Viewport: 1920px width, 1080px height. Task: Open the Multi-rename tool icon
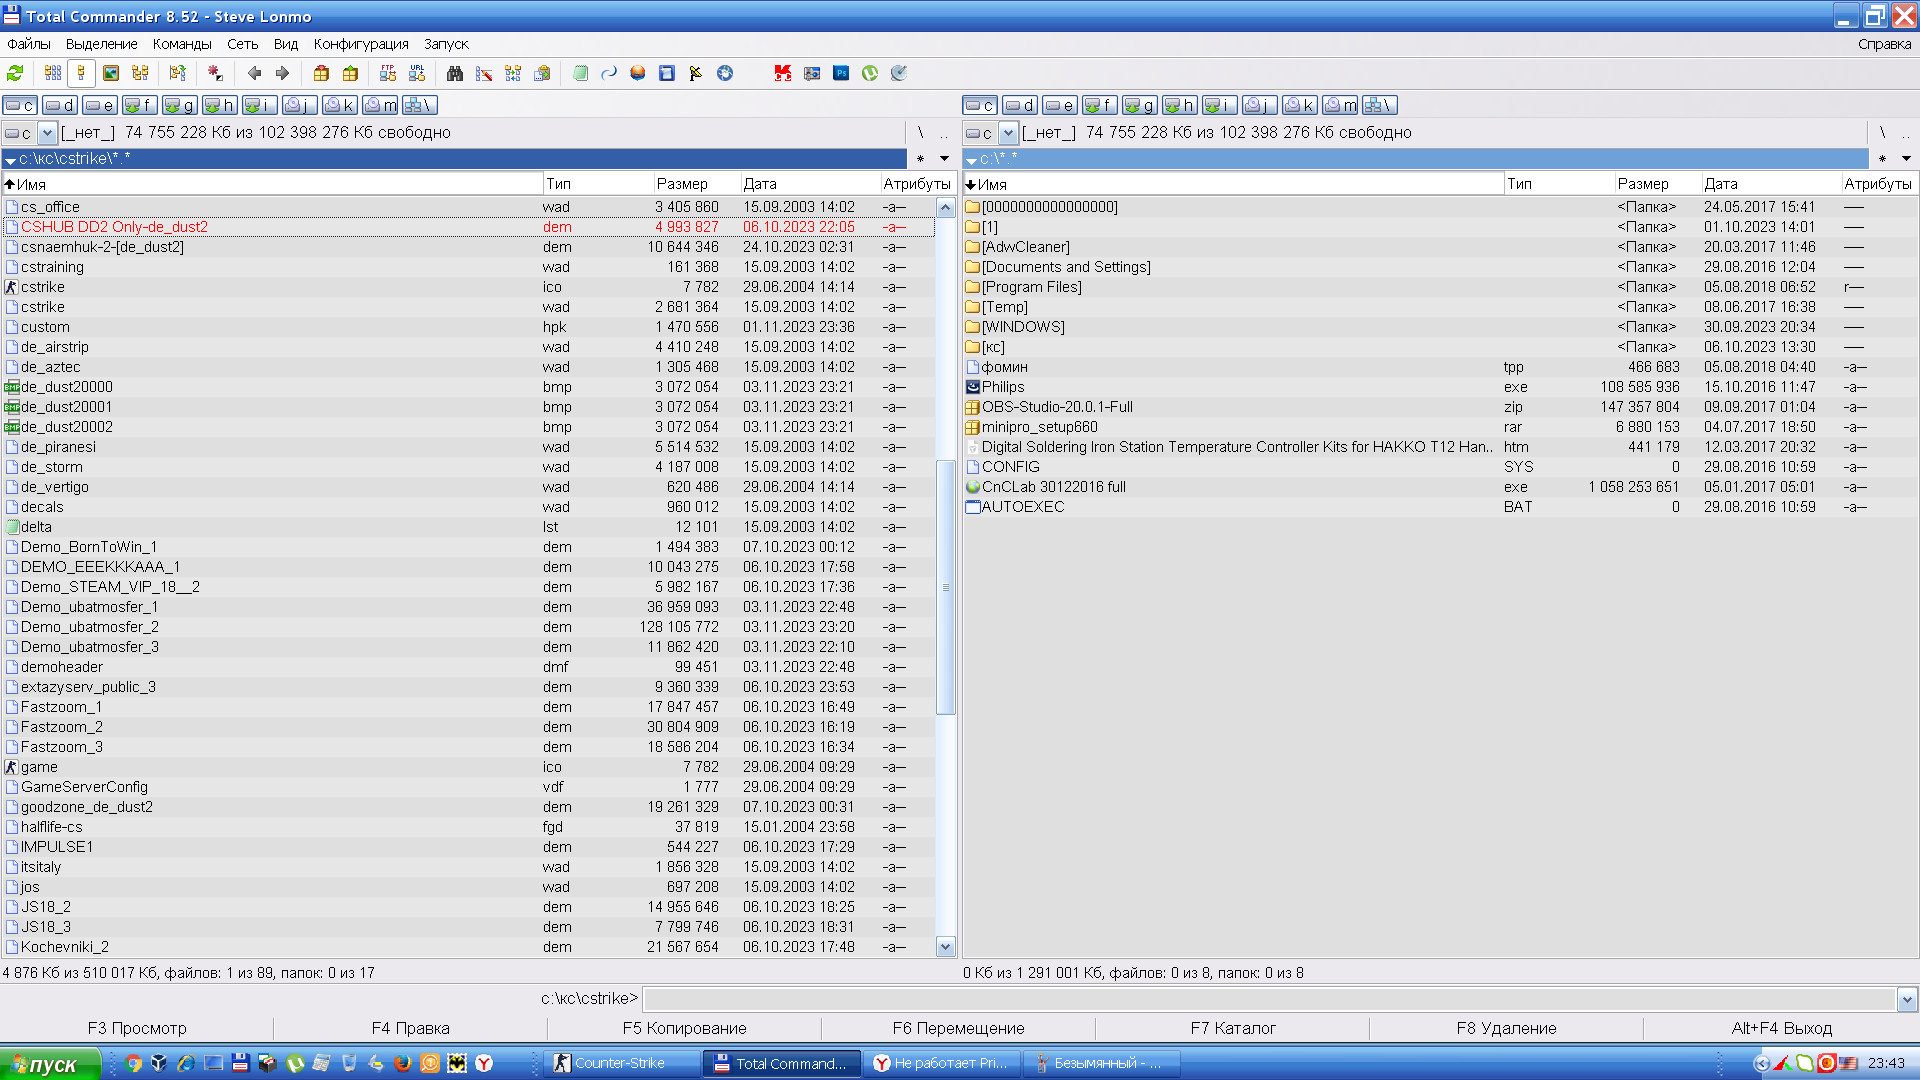tap(484, 73)
